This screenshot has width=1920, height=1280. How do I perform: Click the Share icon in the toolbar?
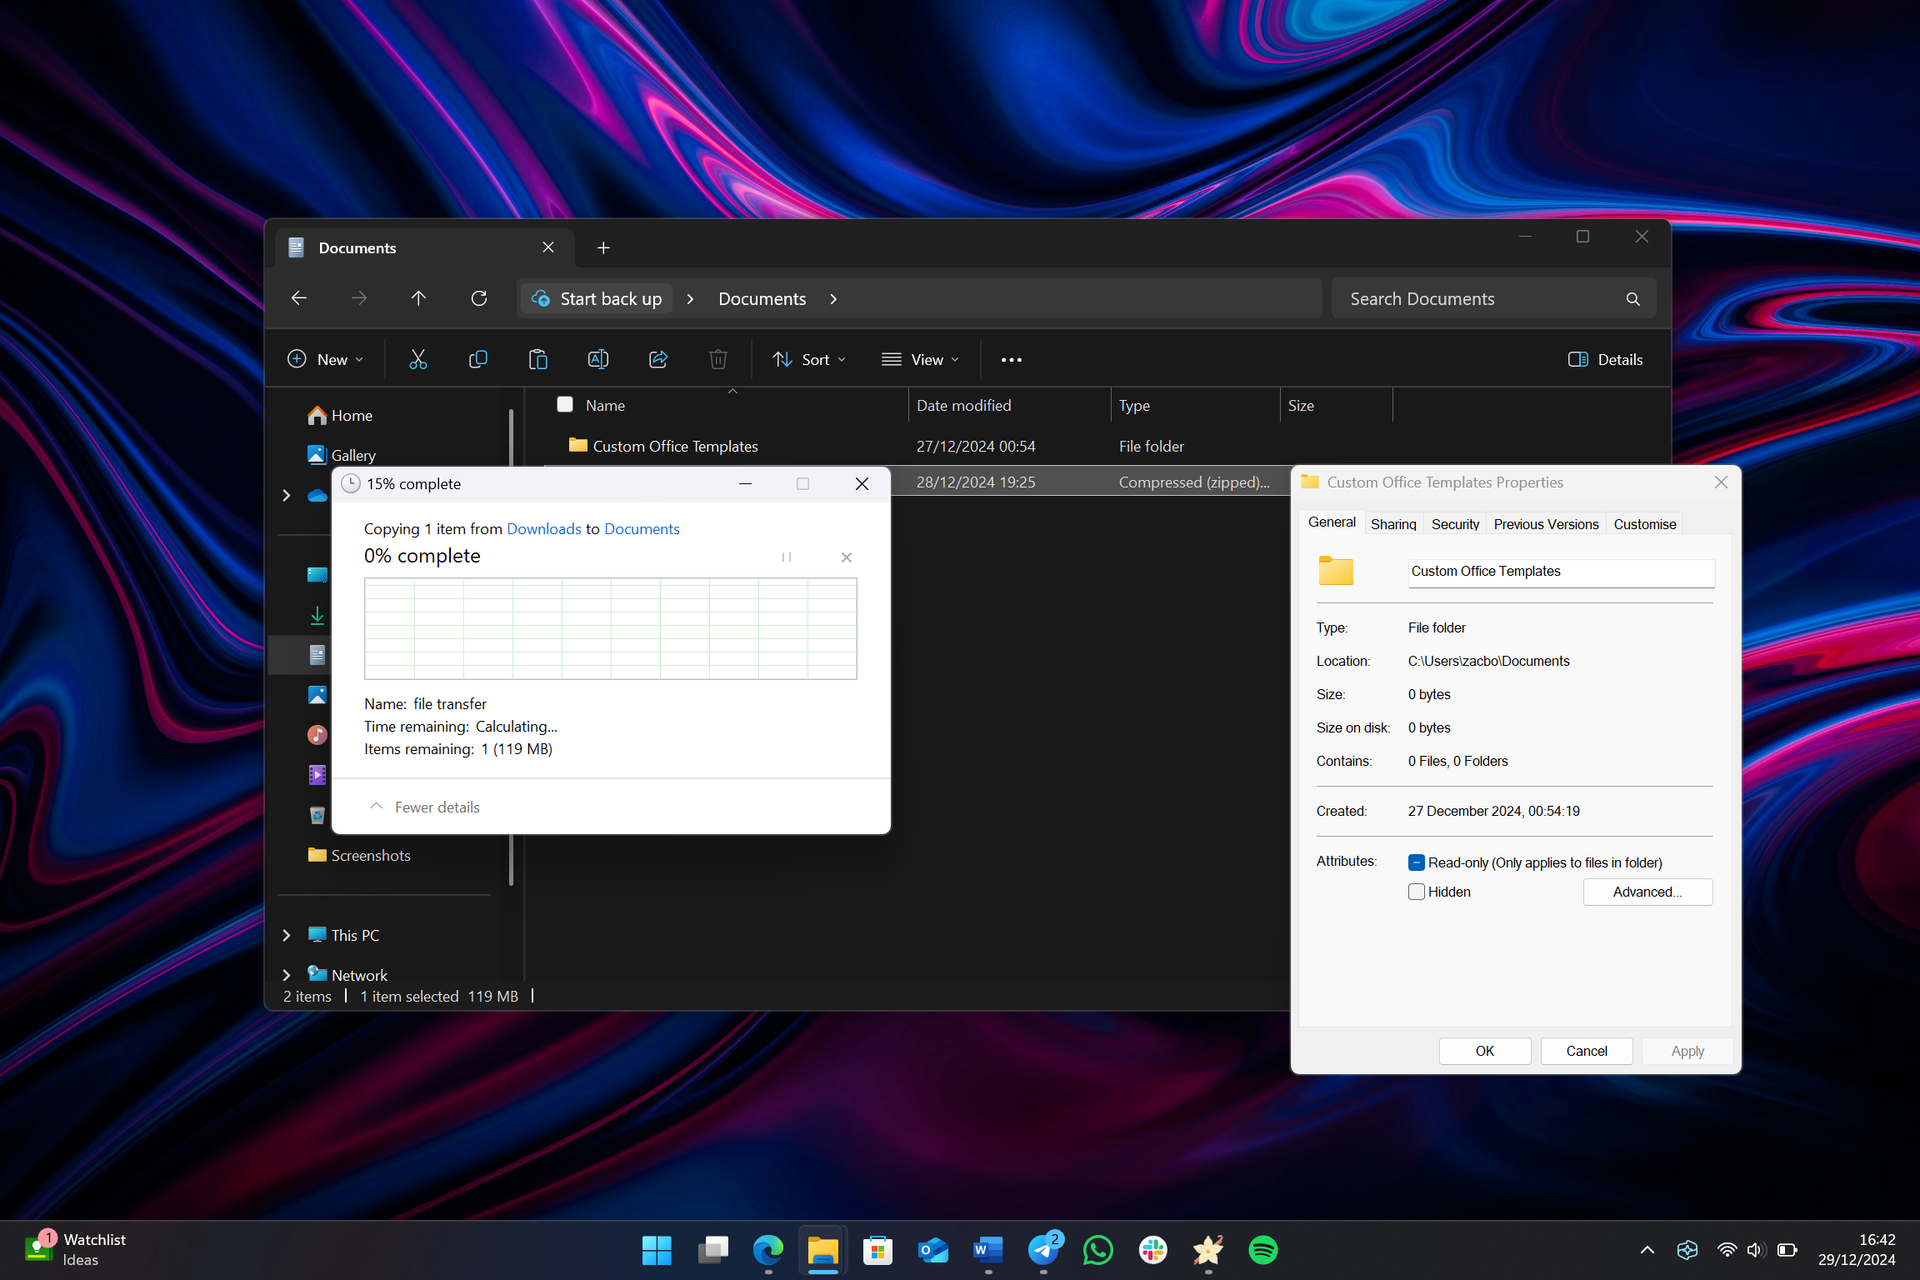pos(658,359)
